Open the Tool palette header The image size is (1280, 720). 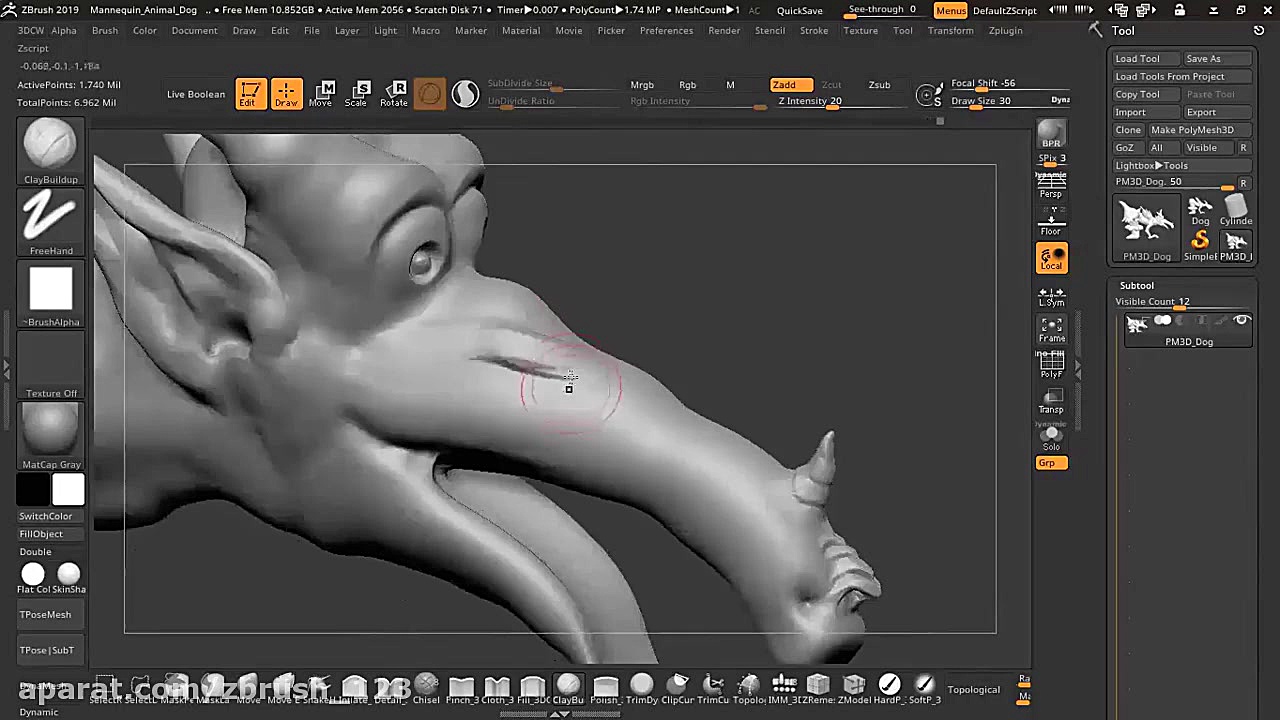click(1123, 30)
